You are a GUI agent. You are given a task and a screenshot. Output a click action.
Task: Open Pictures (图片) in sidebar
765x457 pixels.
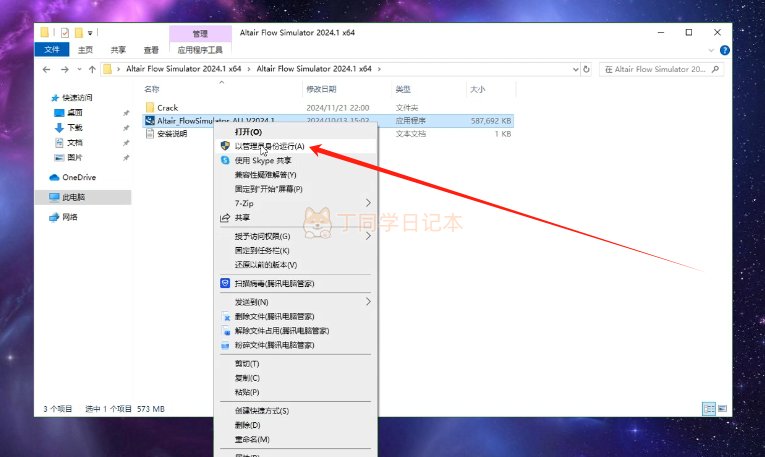pyautogui.click(x=74, y=158)
